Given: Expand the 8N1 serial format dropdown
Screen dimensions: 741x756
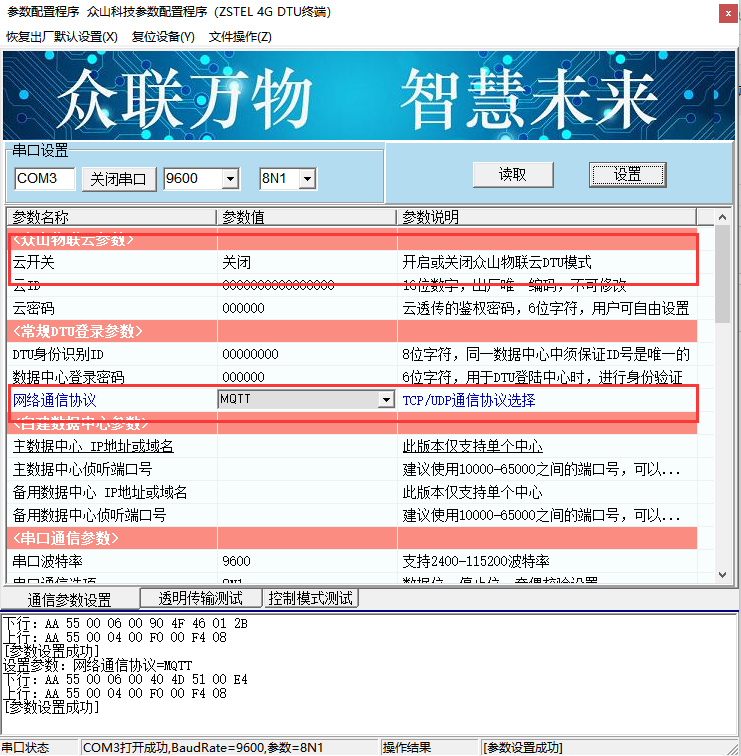Looking at the screenshot, I should 307,179.
